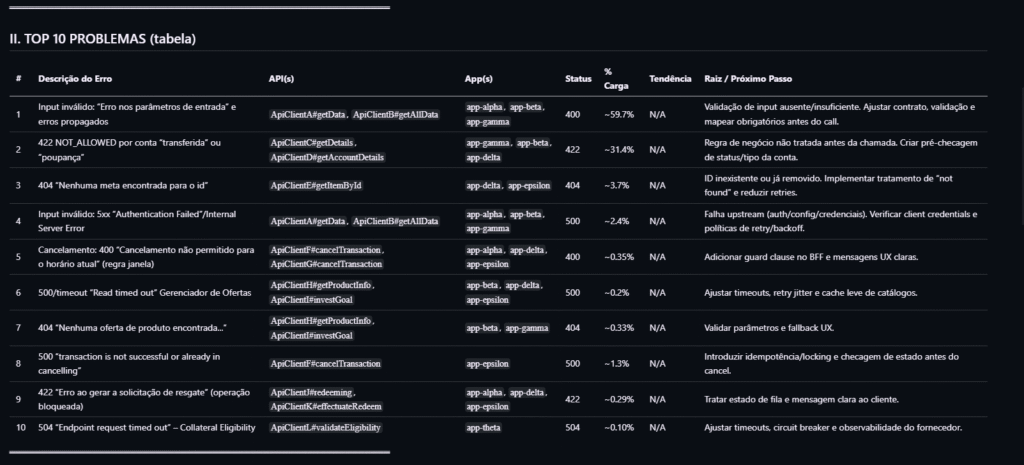Click ApiClientA#getData in row 1
1024x465 pixels.
[308, 114]
